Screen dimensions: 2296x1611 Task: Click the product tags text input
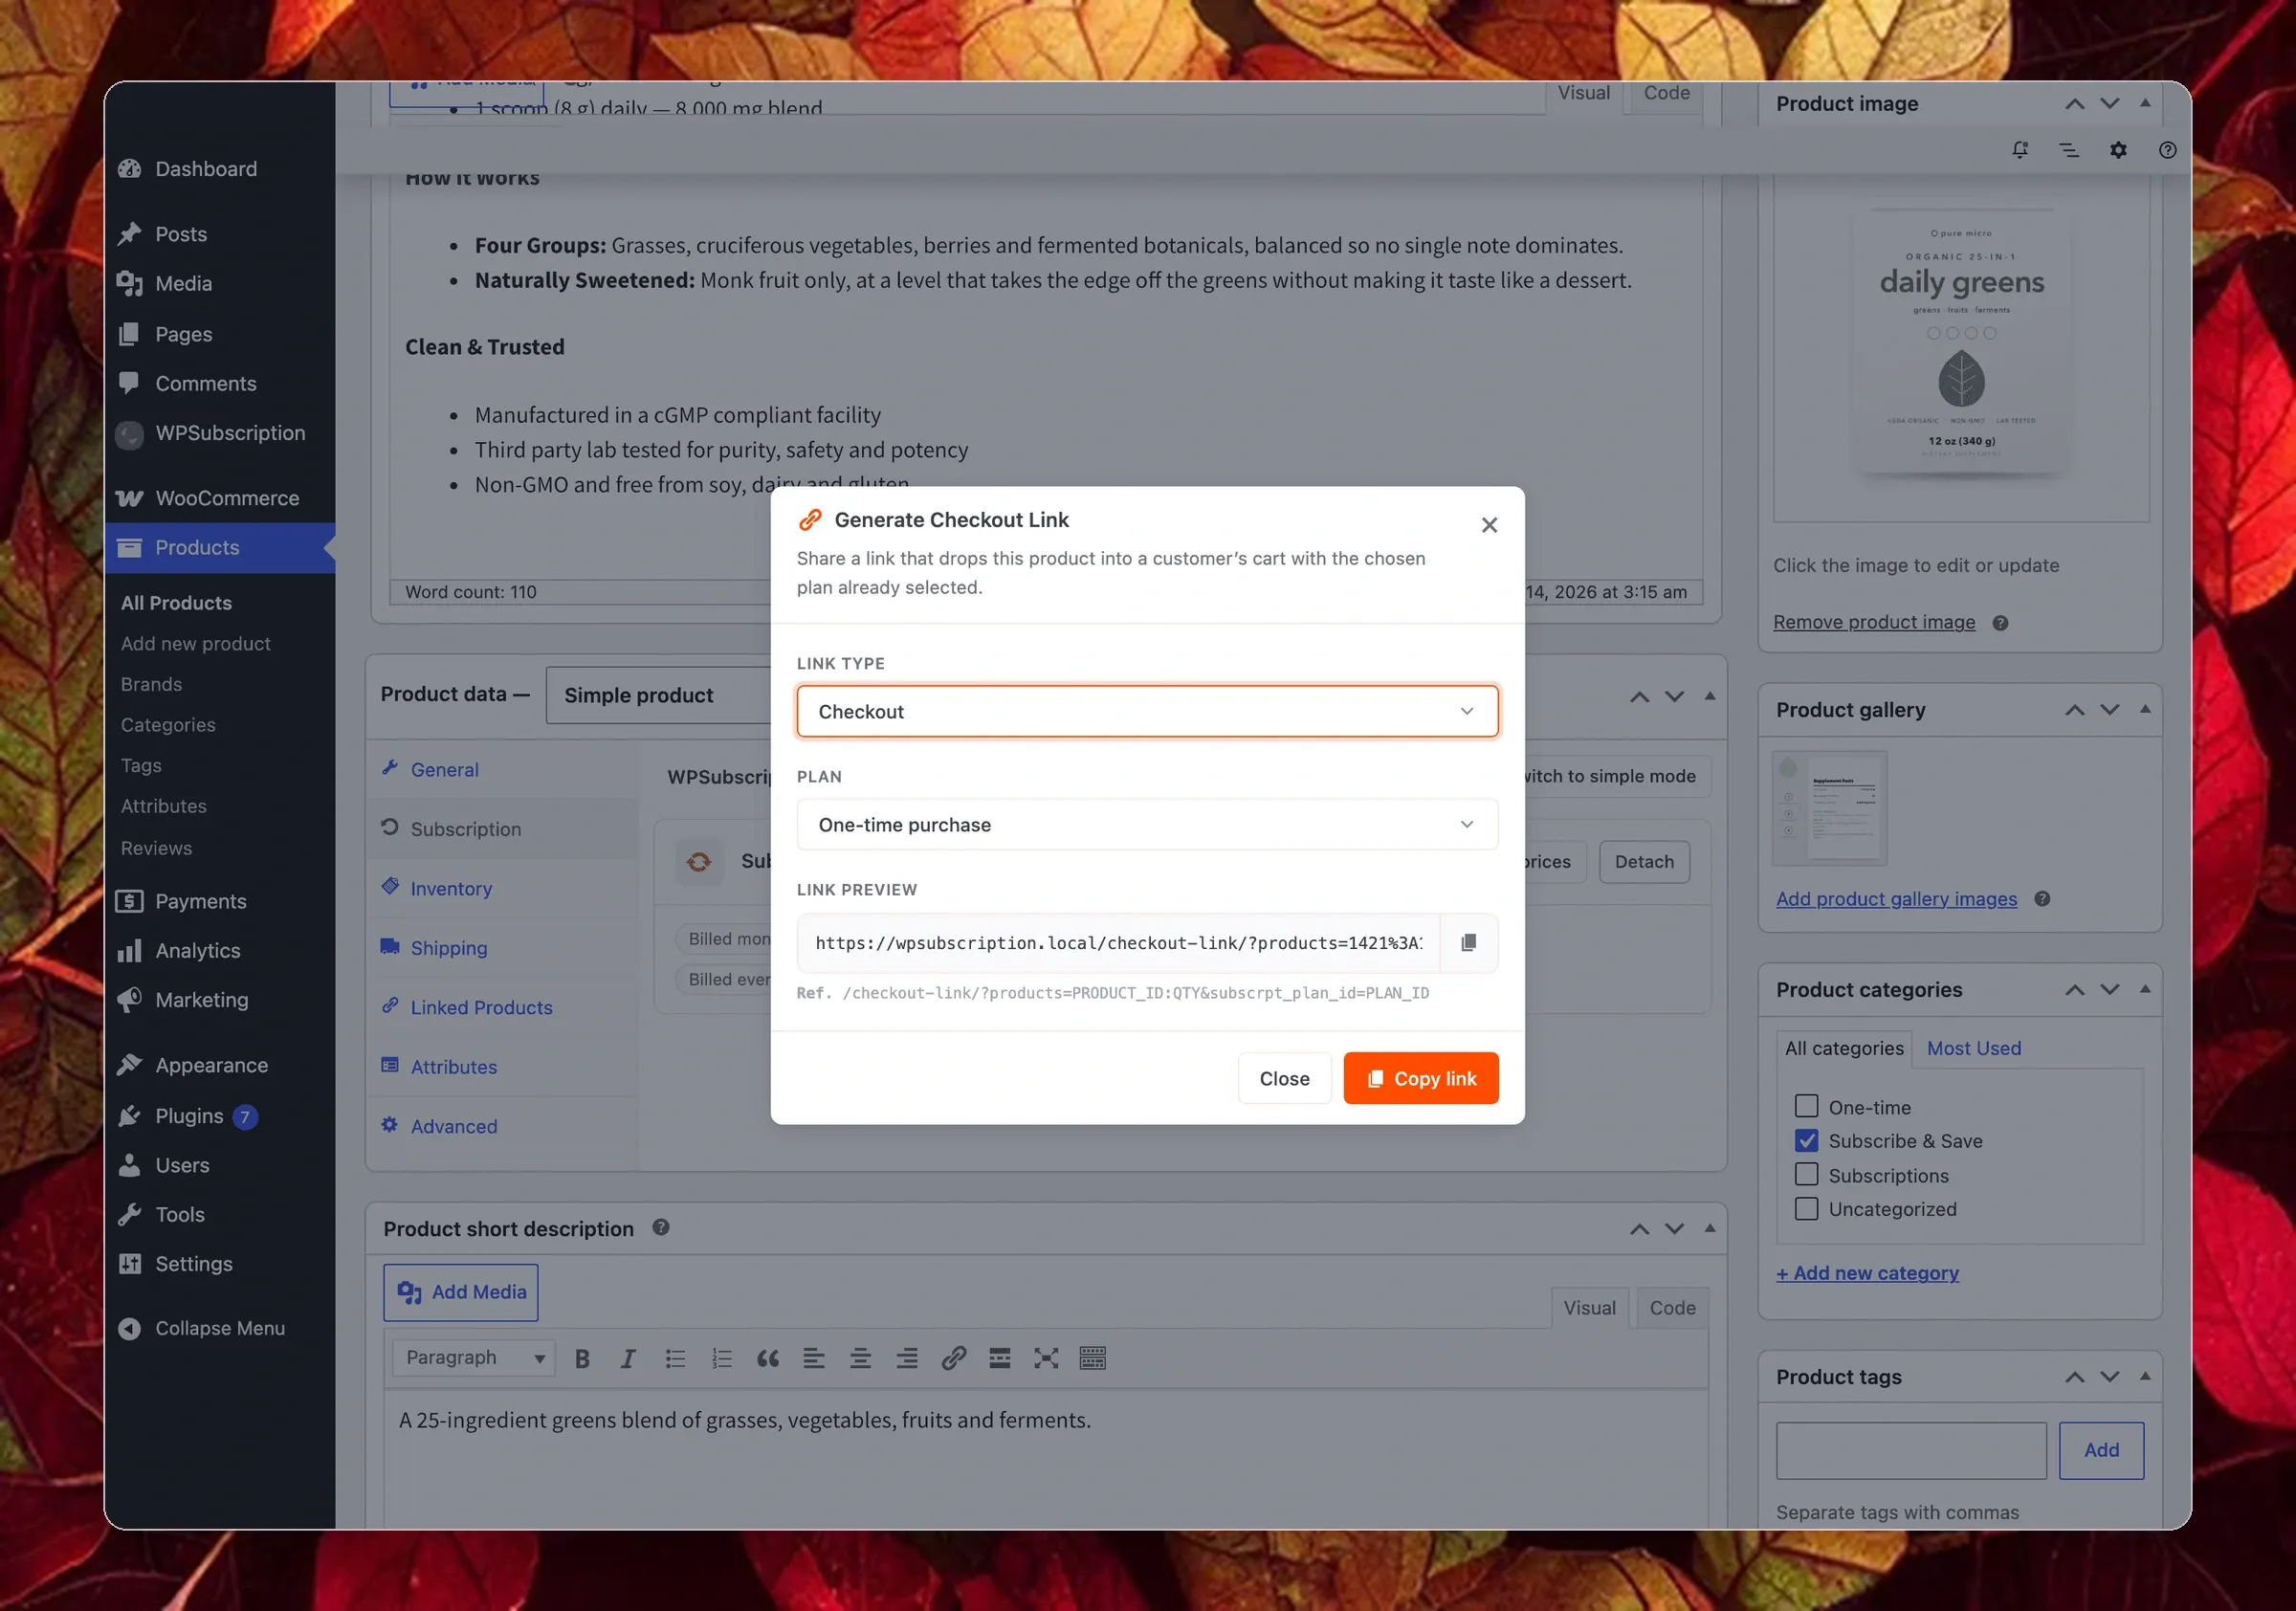(x=1911, y=1450)
